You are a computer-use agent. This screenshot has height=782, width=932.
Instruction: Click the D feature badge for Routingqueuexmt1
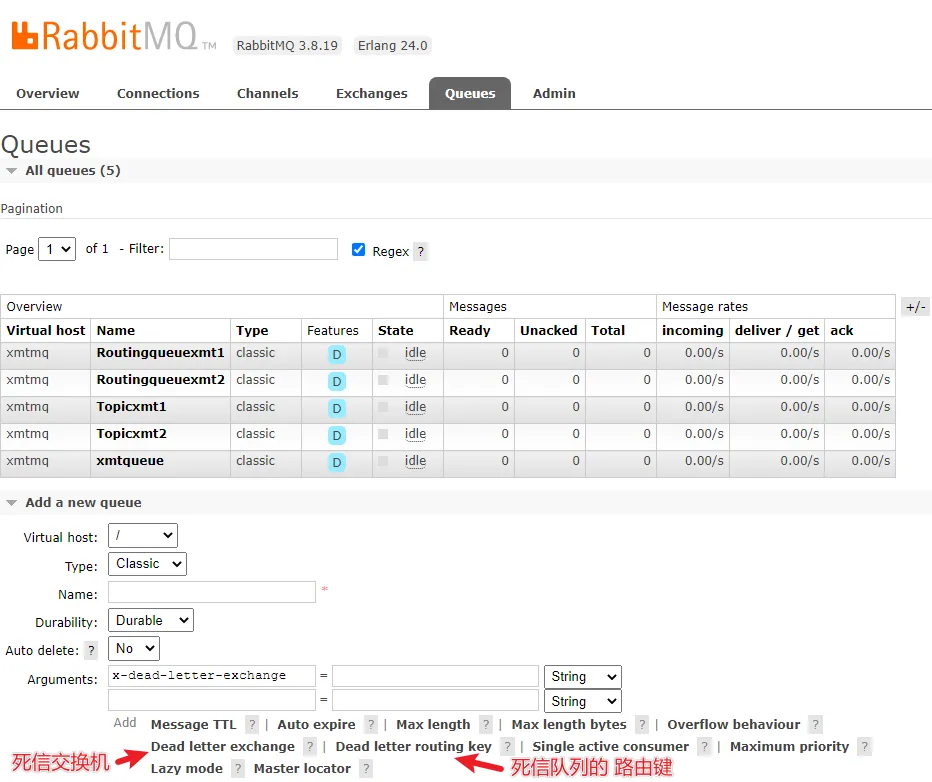[336, 355]
